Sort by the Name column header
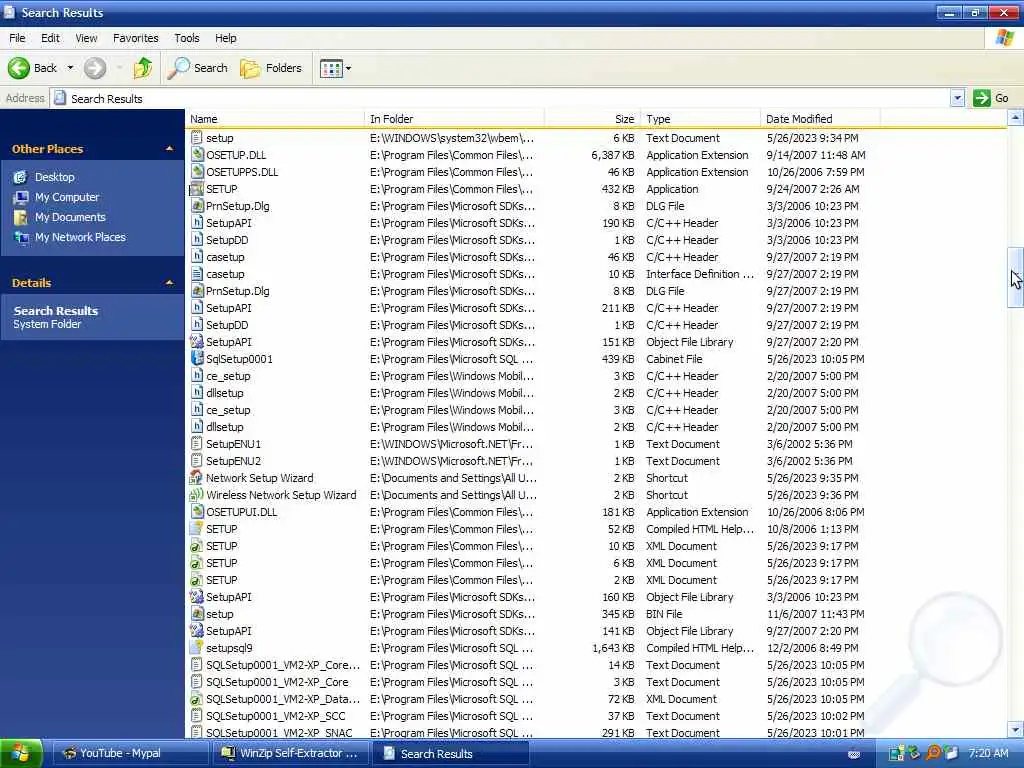The image size is (1024, 768). point(275,119)
